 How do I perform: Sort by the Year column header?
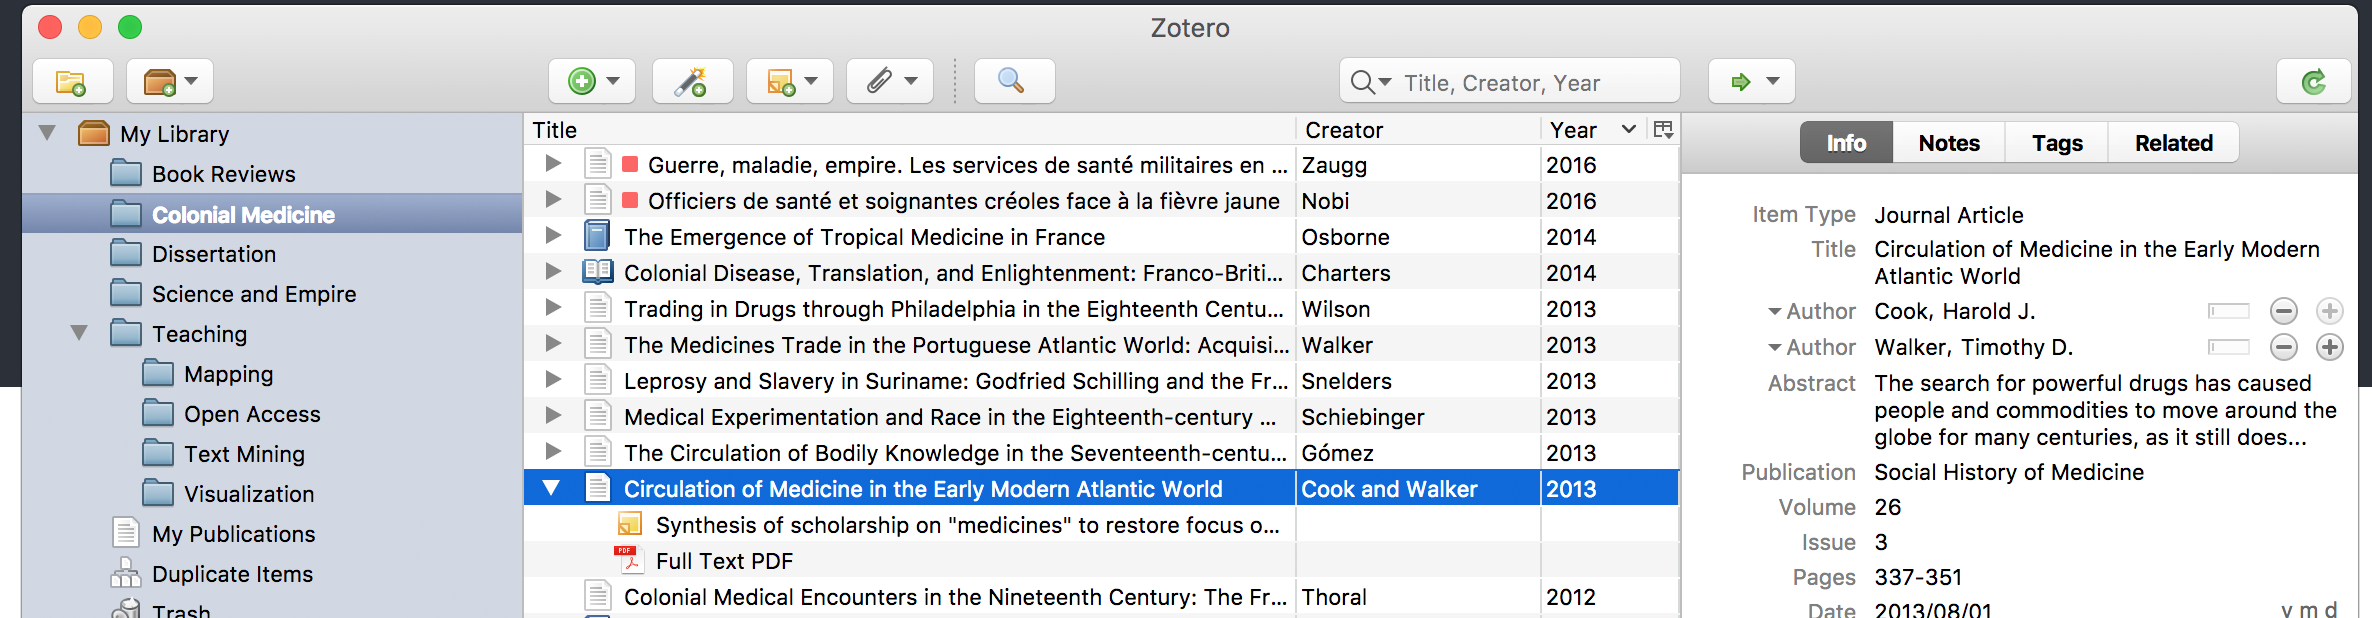(1593, 130)
